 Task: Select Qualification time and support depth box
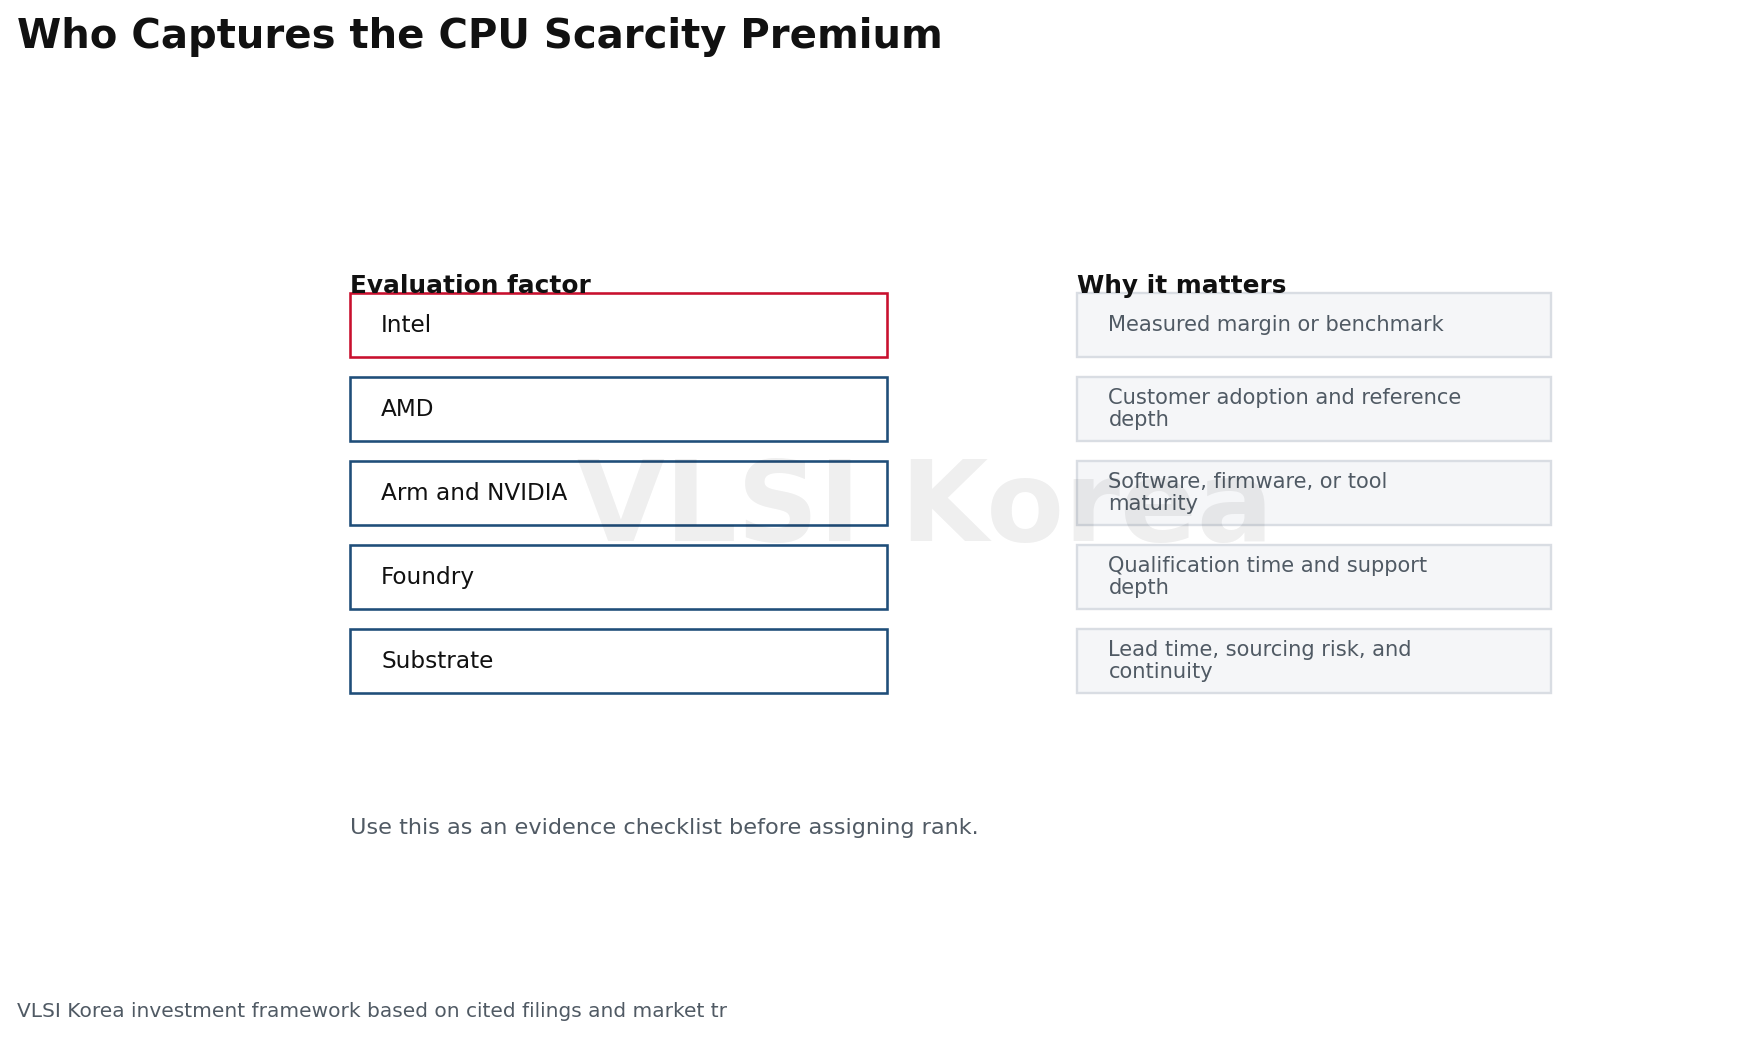click(x=1313, y=577)
